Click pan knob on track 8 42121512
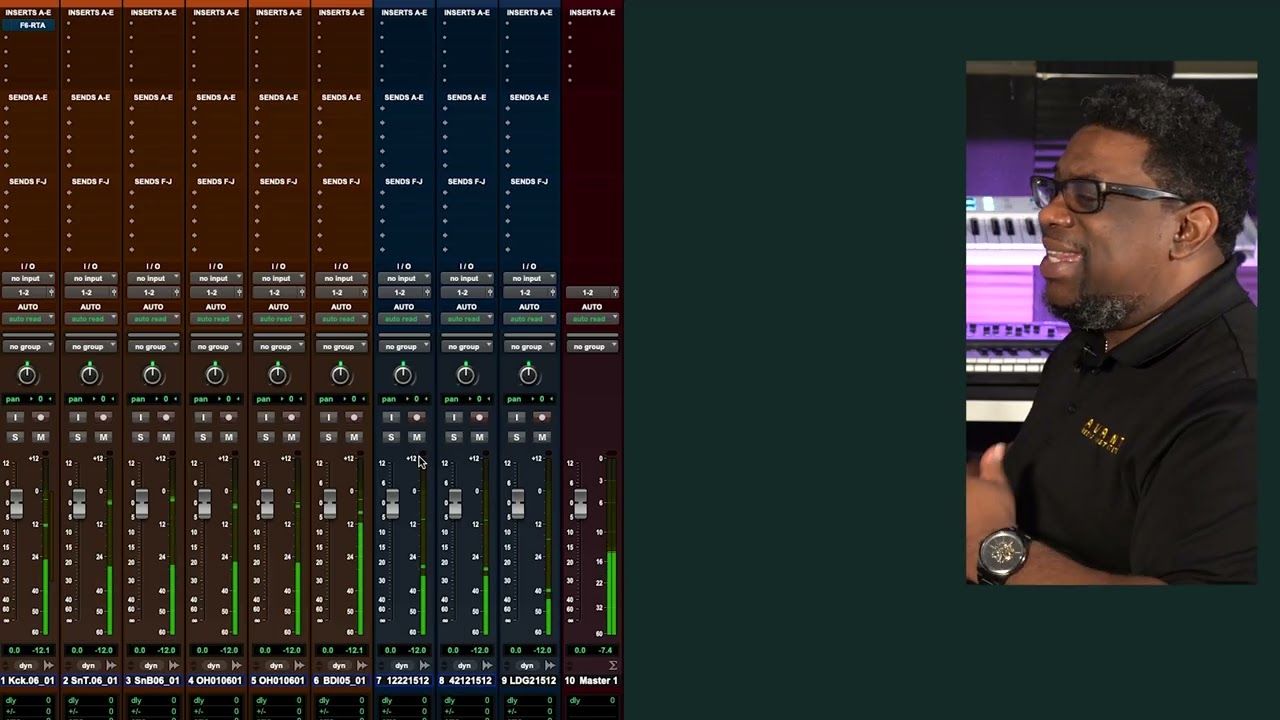 (466, 375)
